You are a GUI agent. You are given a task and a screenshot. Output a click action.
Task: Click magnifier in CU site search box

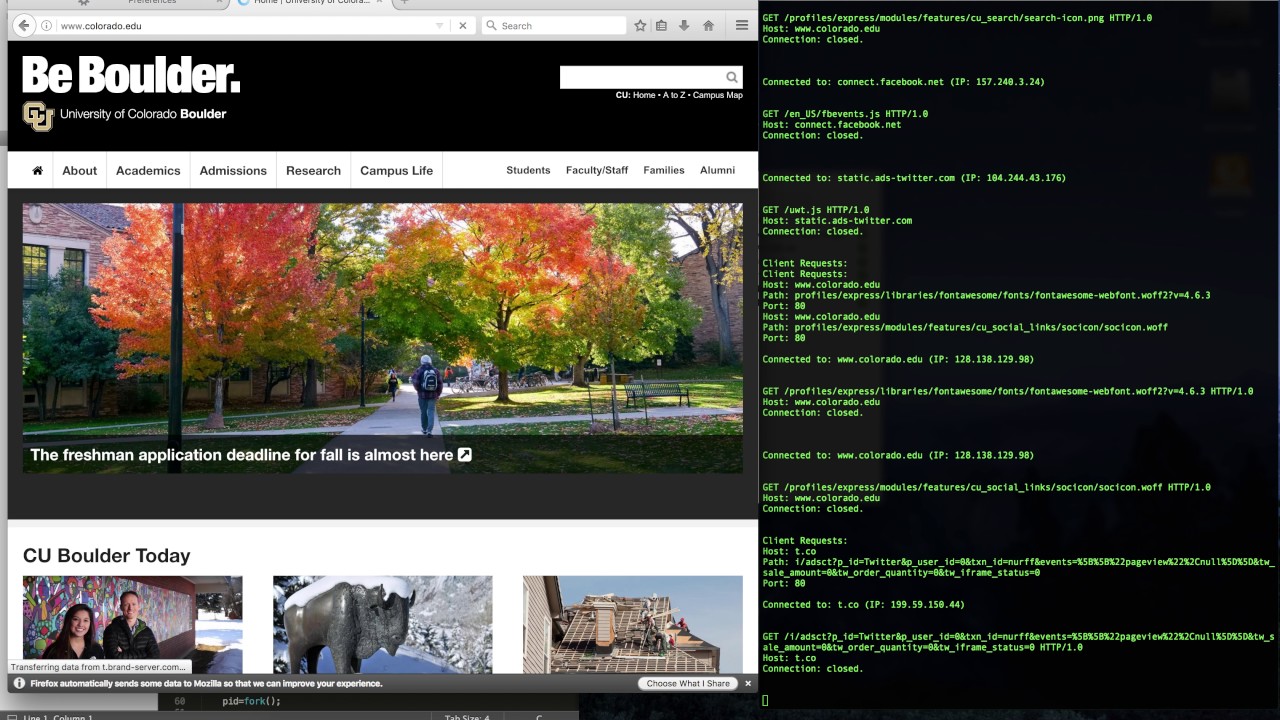coord(732,77)
